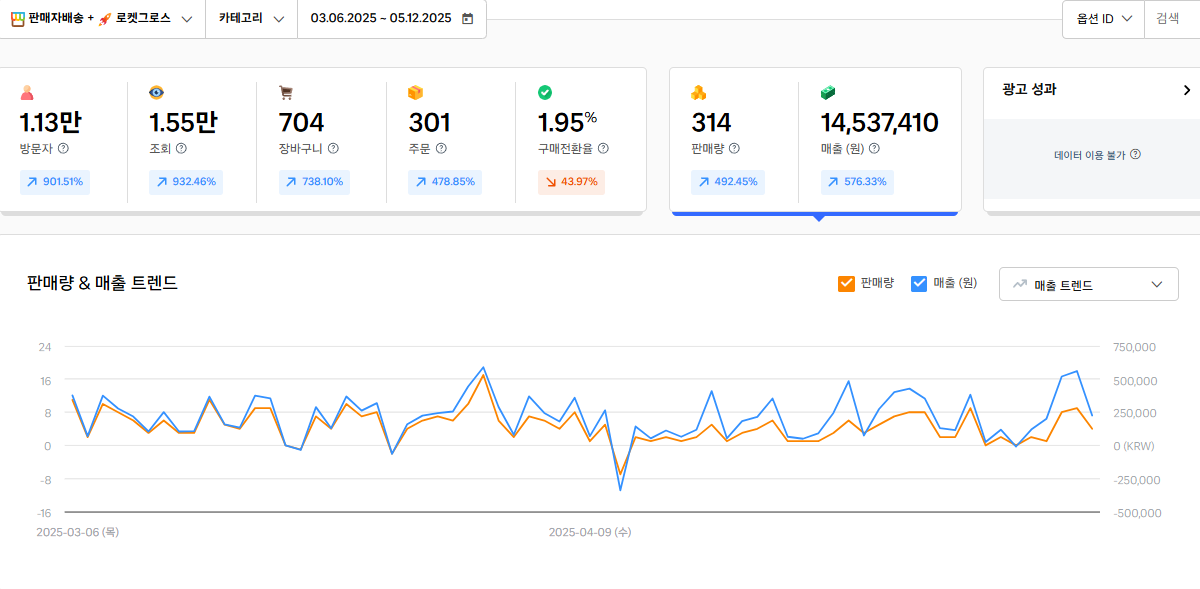1200x589 pixels.
Task: Uncheck the blue 매출 (원) checkbox
Action: [x=919, y=284]
